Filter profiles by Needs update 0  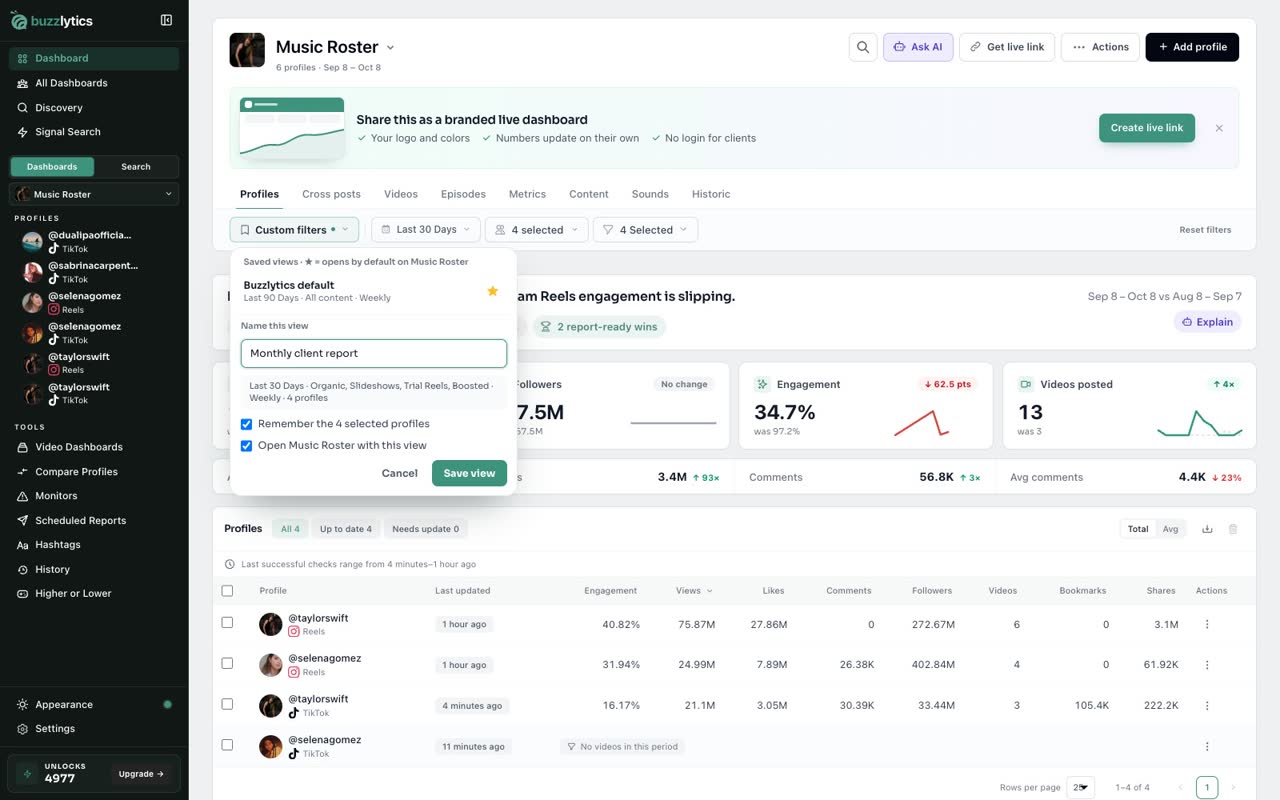coord(425,529)
